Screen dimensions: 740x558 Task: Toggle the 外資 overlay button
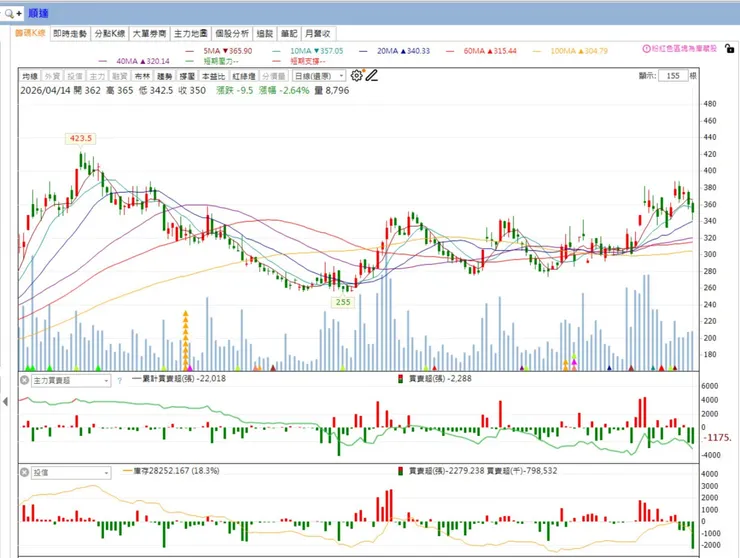tap(52, 76)
